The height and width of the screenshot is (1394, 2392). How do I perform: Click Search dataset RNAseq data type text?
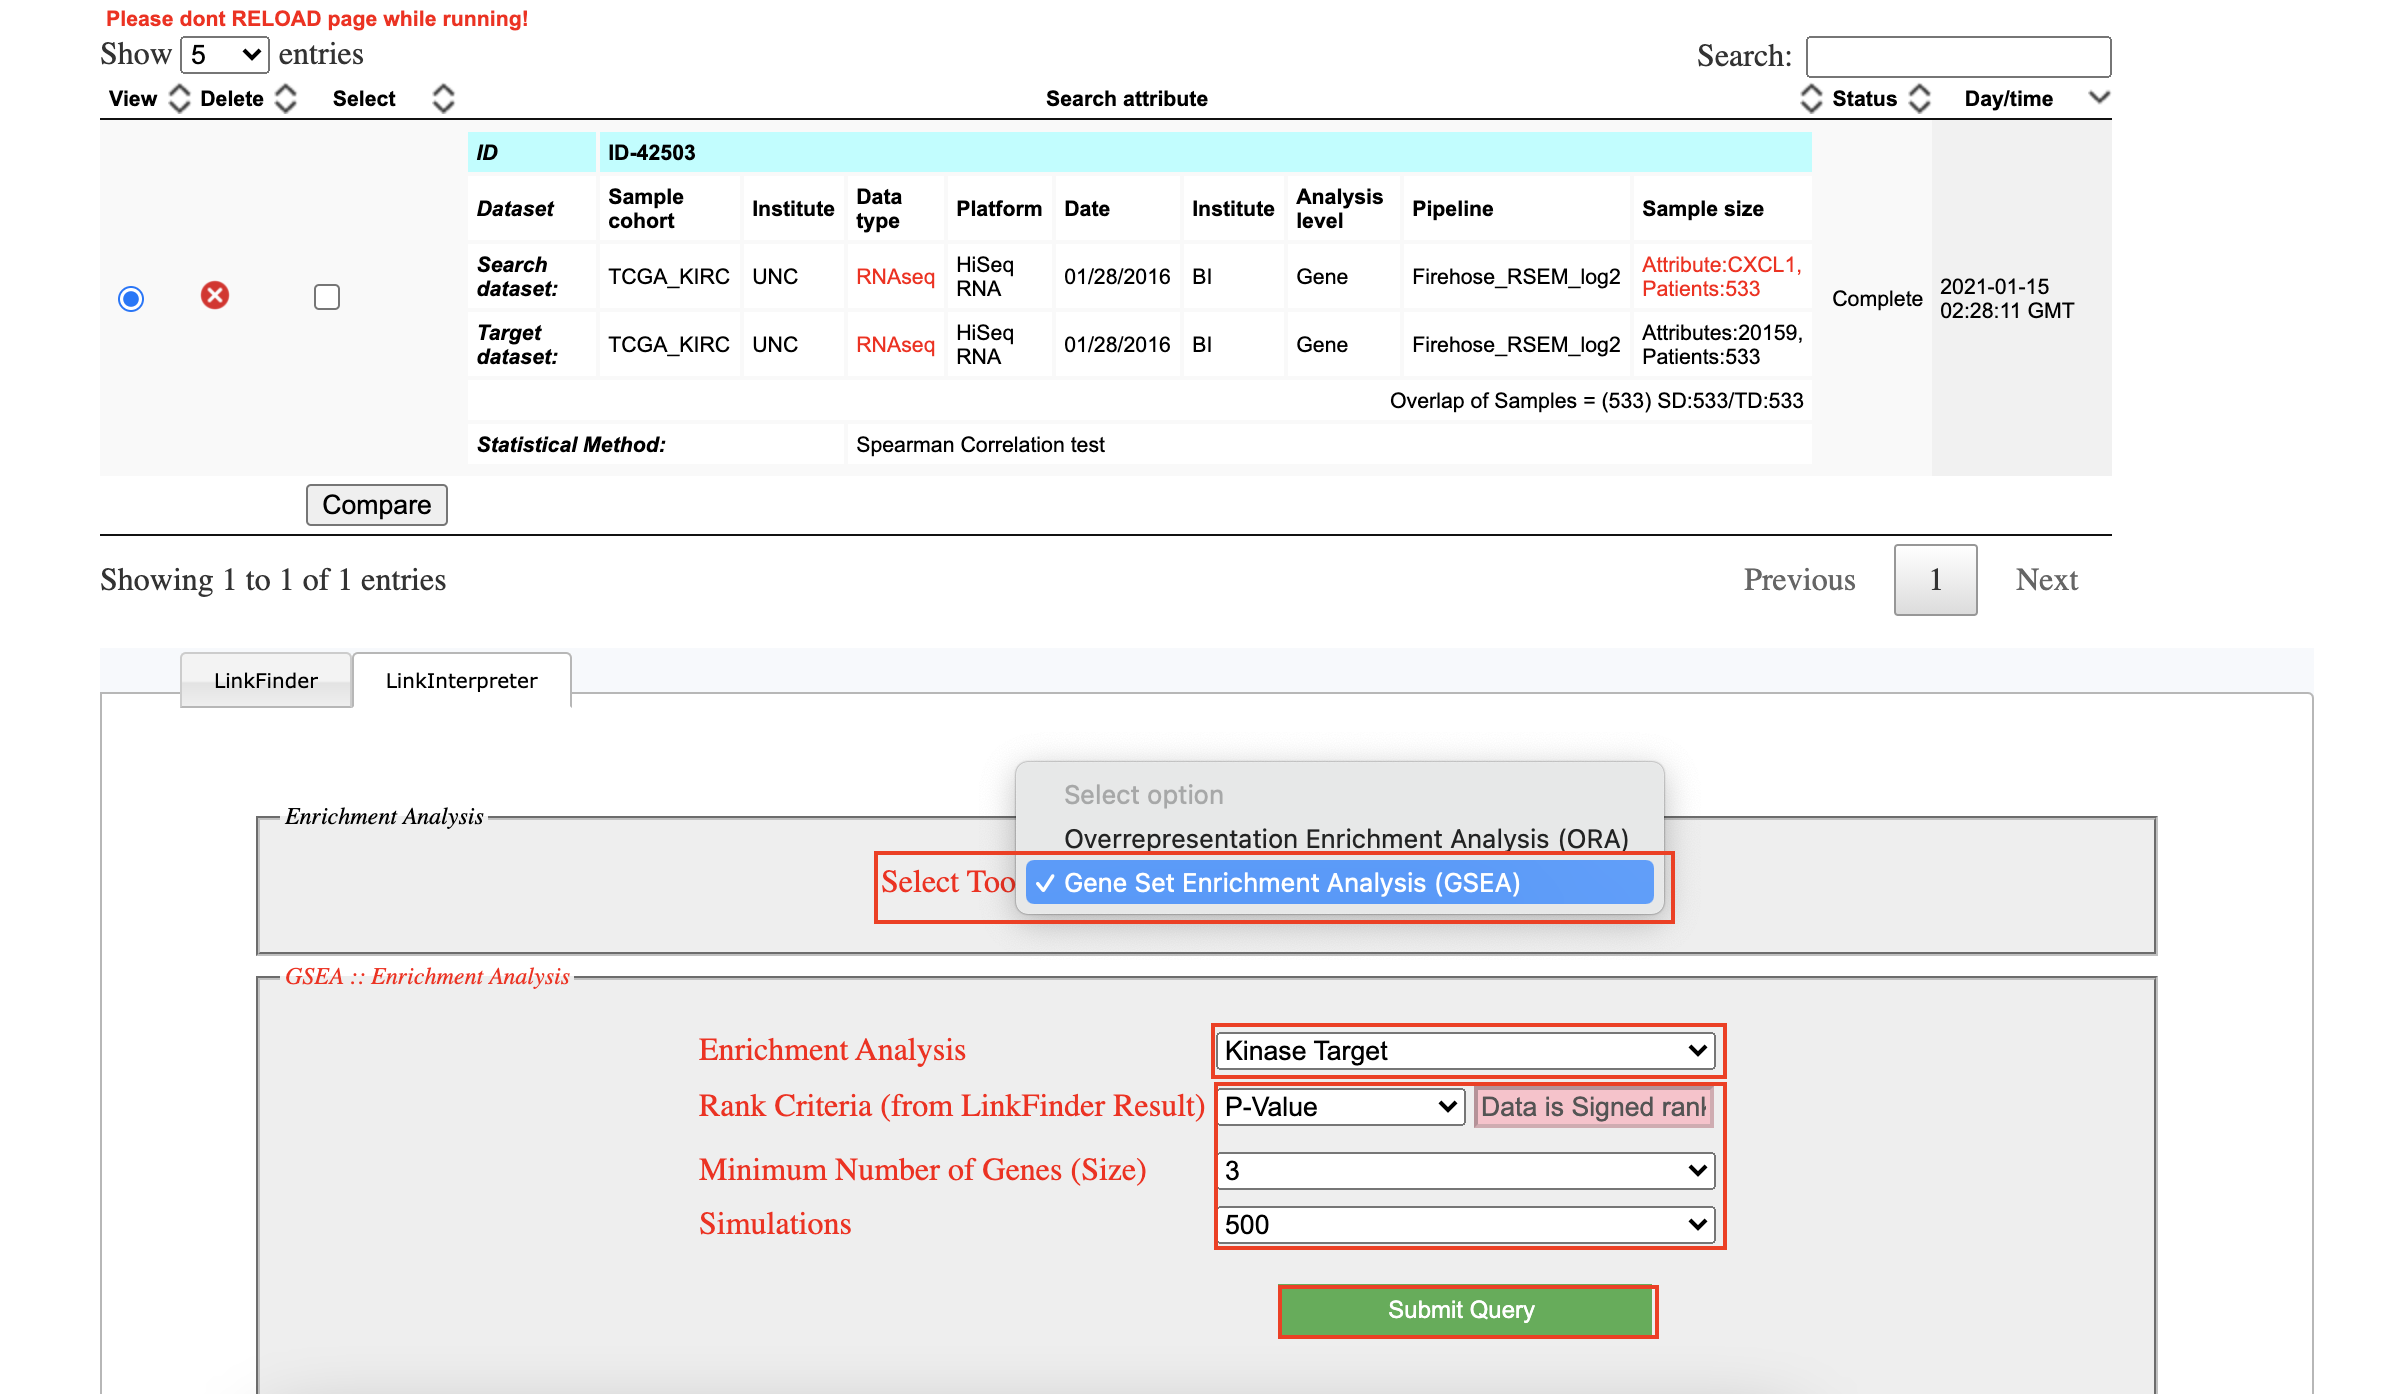click(895, 276)
